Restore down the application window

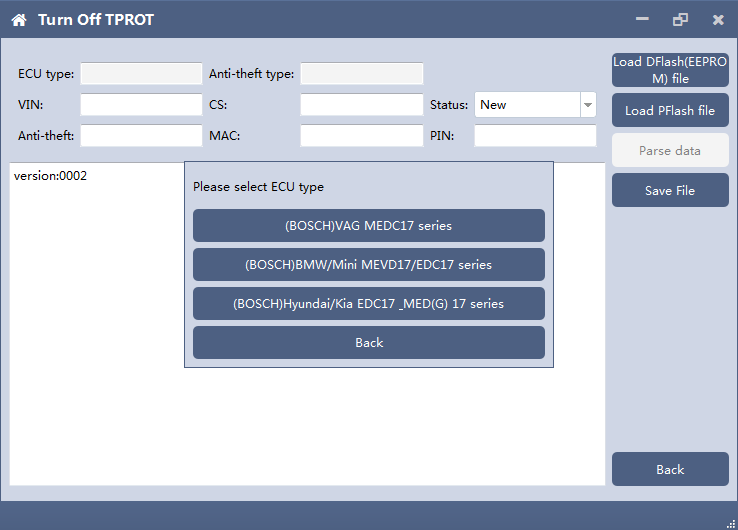click(x=680, y=19)
